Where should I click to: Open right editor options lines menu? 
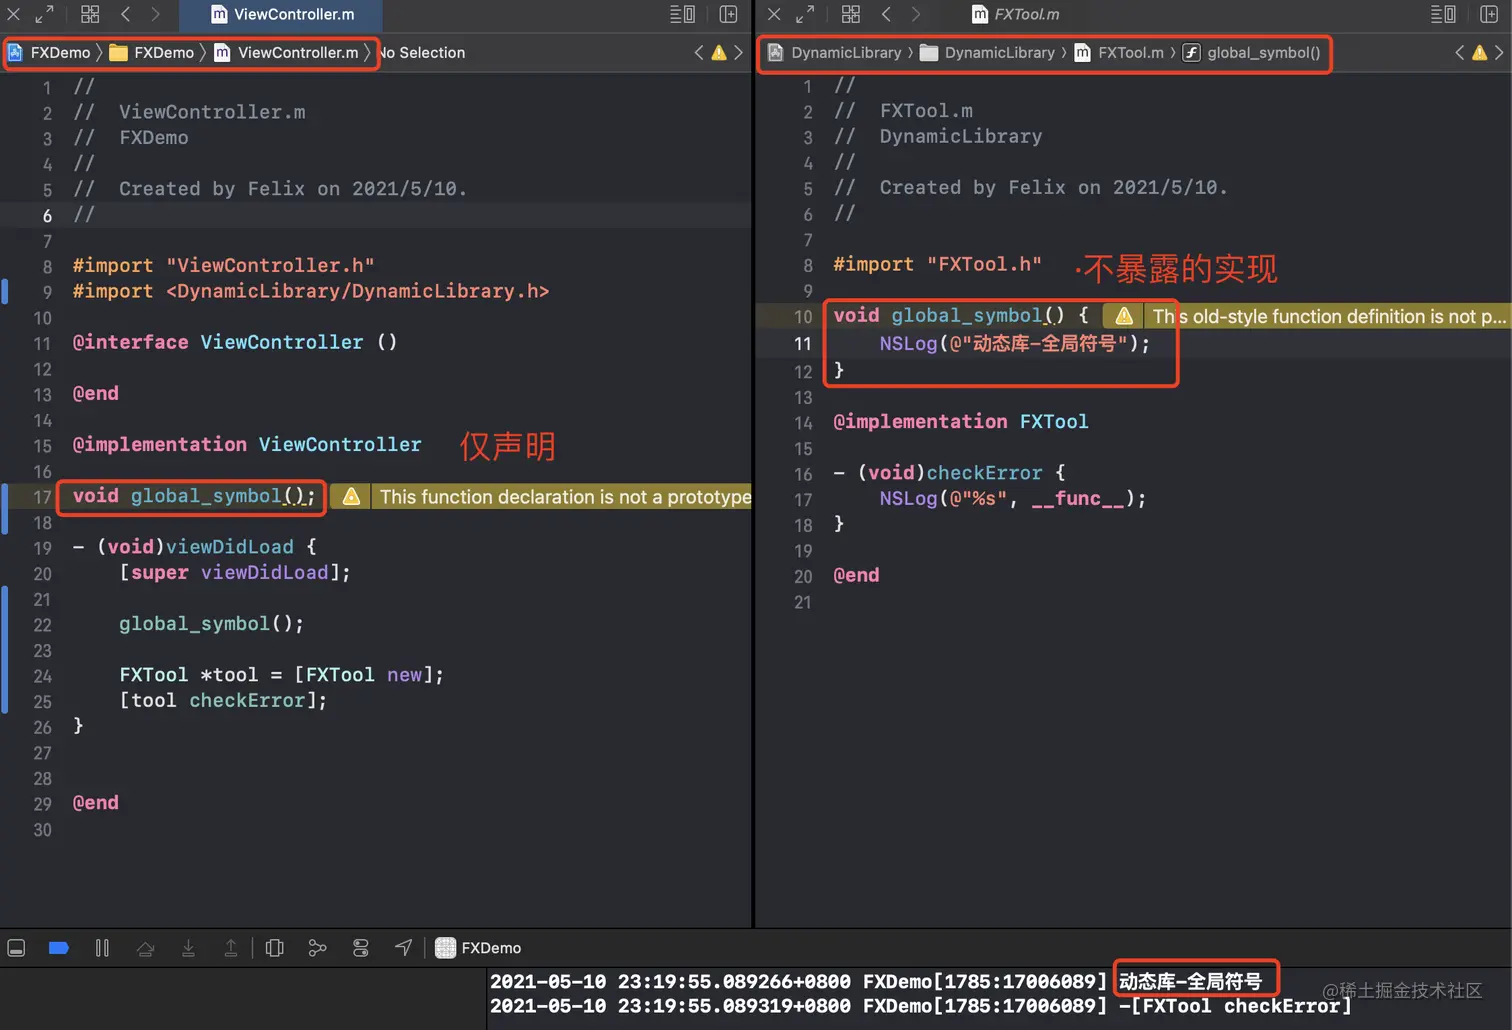(x=1443, y=14)
